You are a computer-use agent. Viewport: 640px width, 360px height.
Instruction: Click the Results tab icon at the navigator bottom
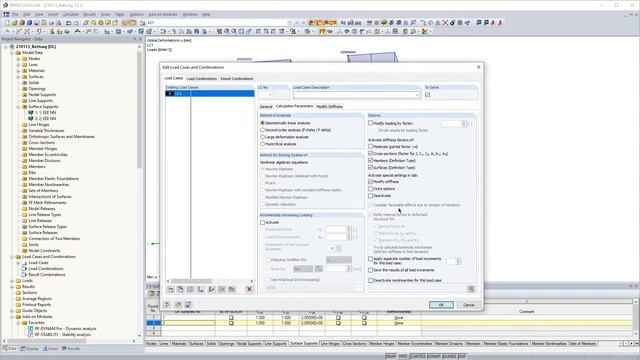pos(64,349)
